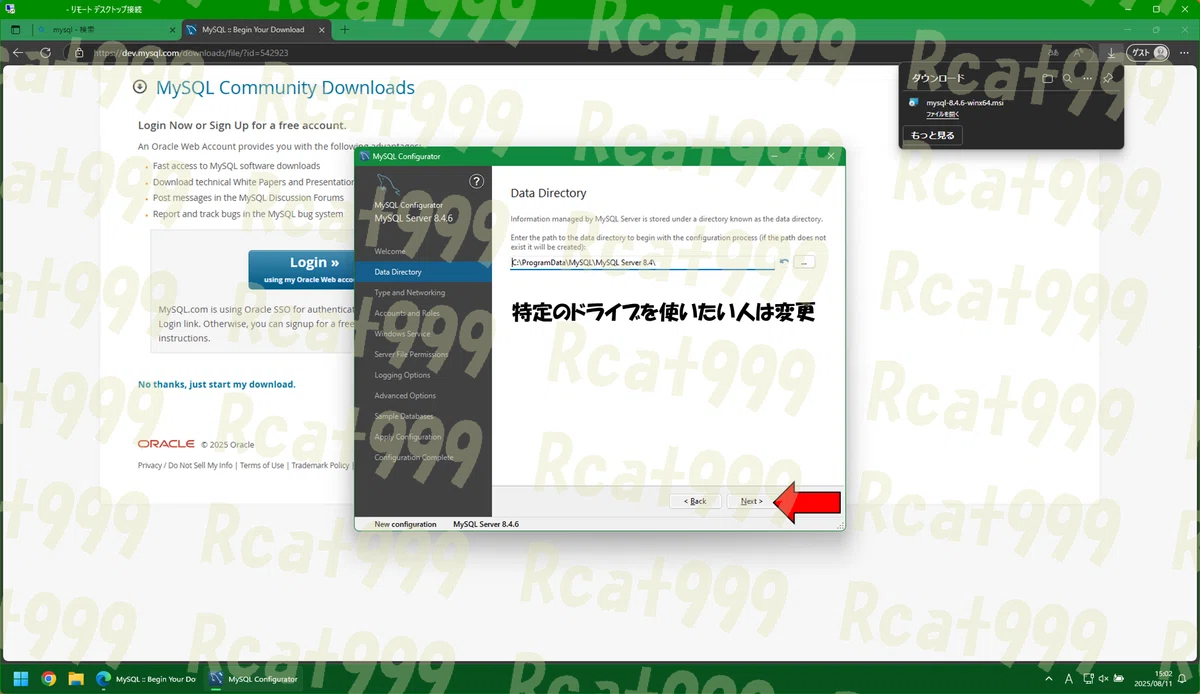Image resolution: width=1200 pixels, height=694 pixels.
Task: Click the download icon beside MySQL Community Downloads heading
Action: pos(140,88)
